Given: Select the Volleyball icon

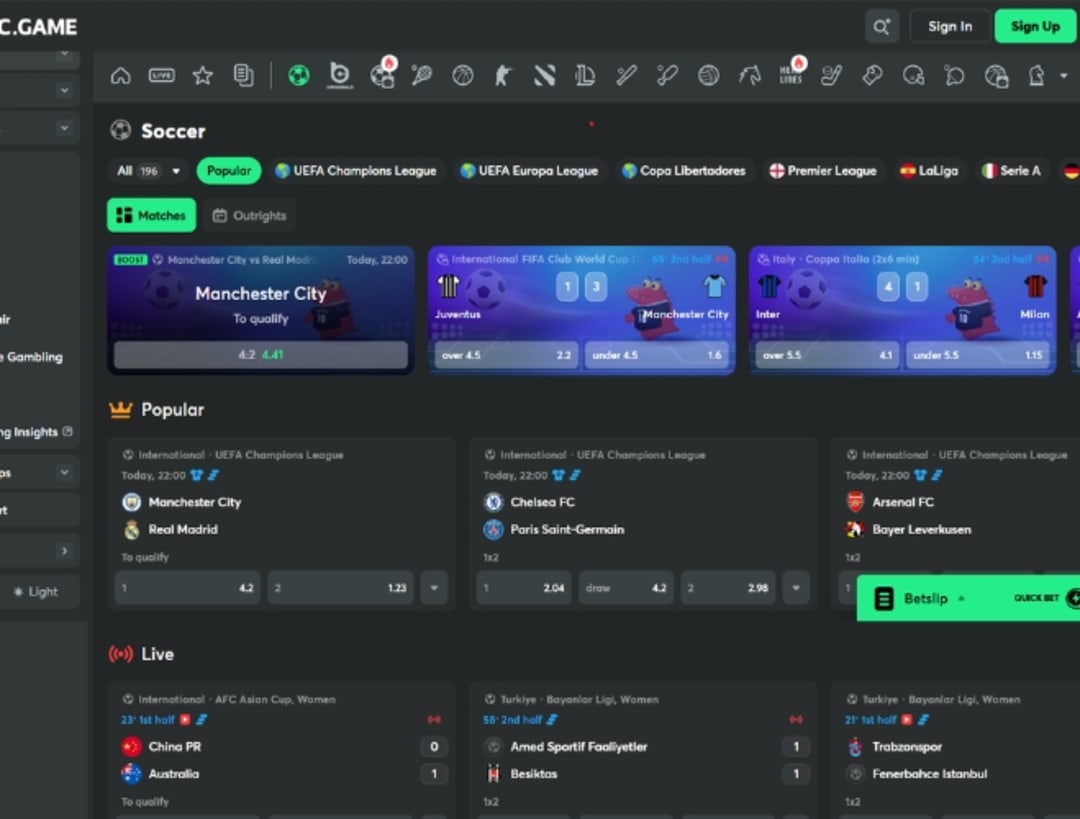Looking at the screenshot, I should (708, 75).
